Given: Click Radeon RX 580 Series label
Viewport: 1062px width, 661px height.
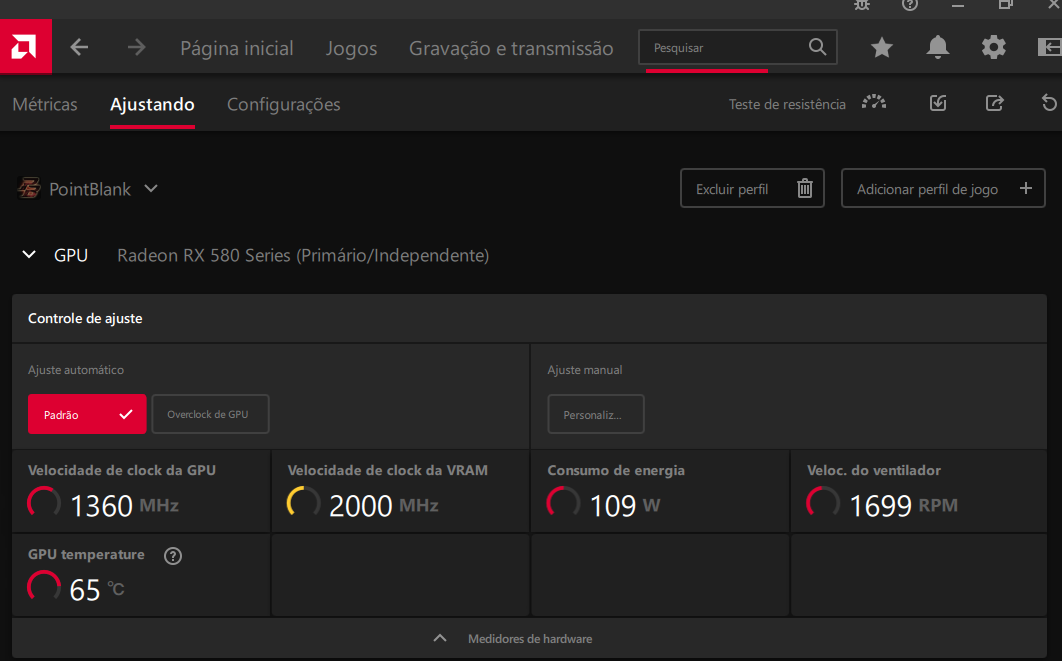Looking at the screenshot, I should (x=303, y=255).
